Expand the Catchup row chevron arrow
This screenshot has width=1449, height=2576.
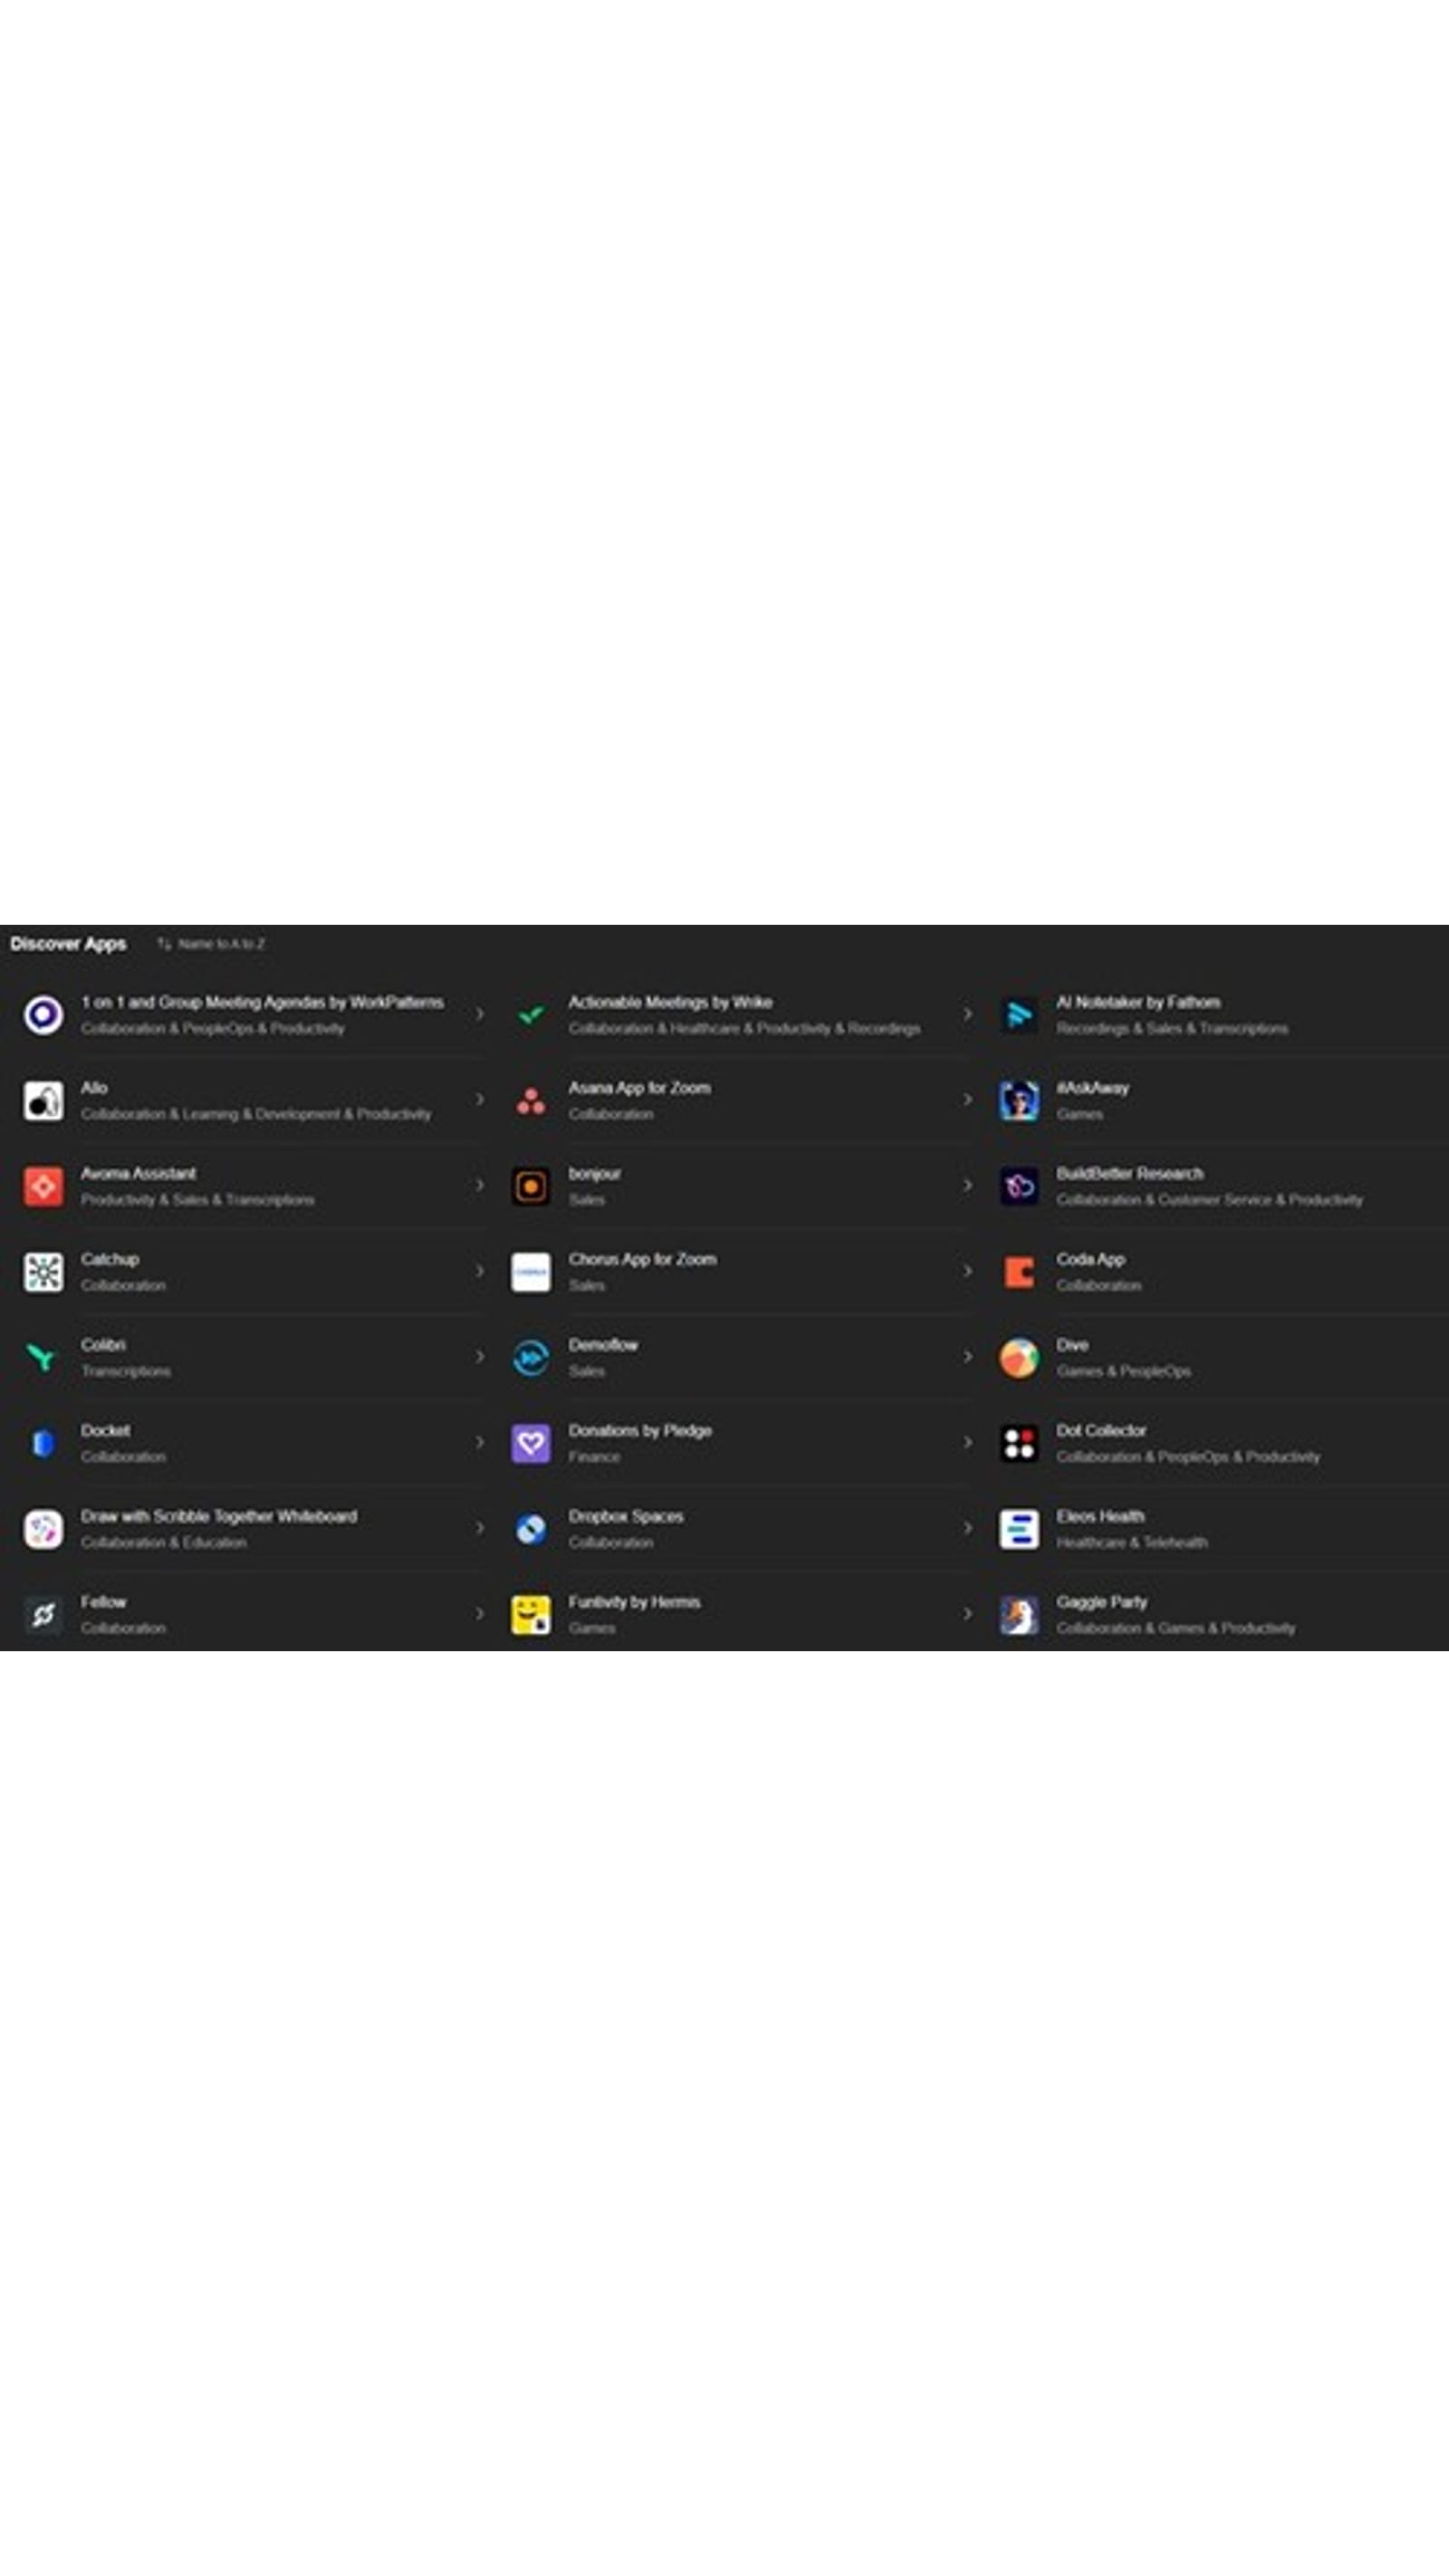point(479,1271)
